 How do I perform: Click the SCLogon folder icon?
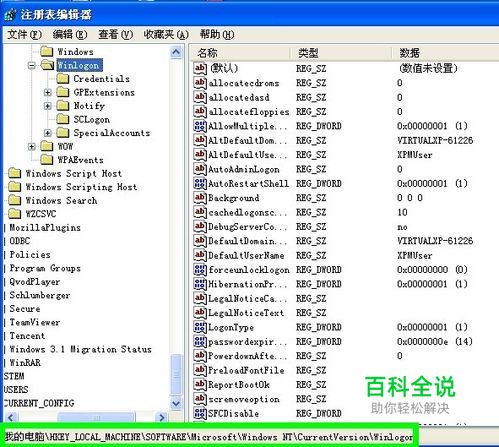[x=62, y=119]
